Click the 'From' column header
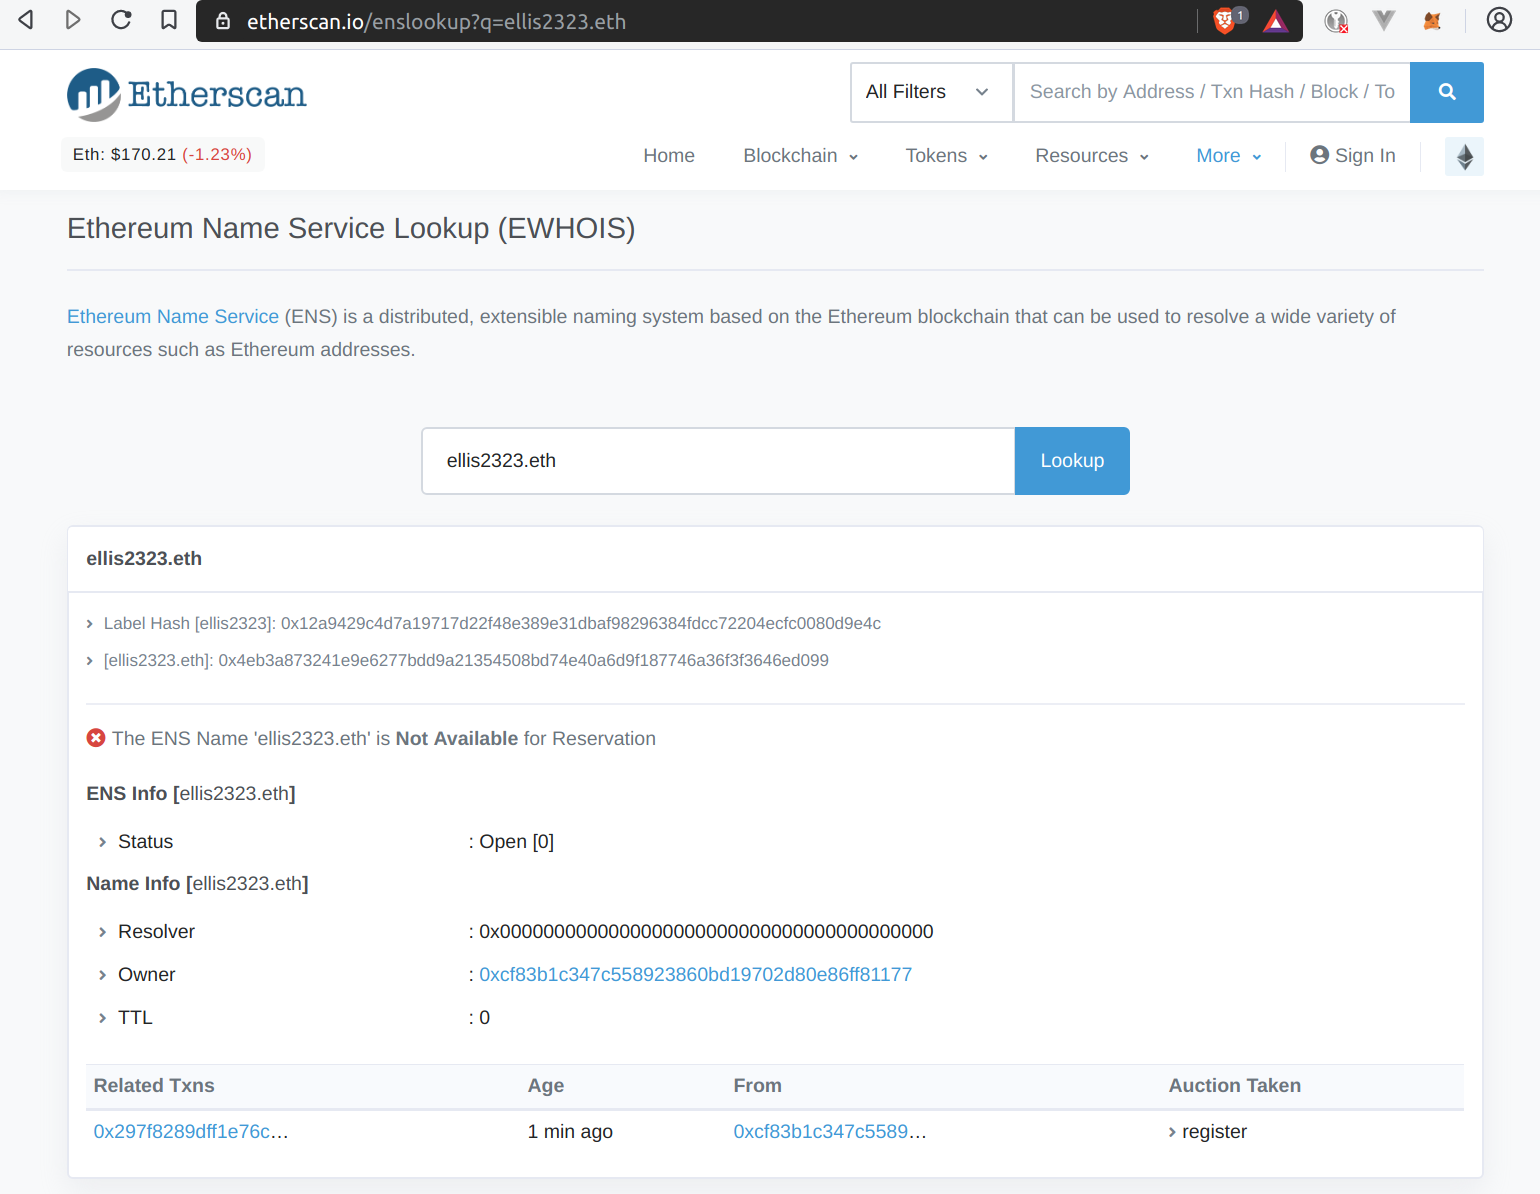1540x1194 pixels. (x=757, y=1086)
